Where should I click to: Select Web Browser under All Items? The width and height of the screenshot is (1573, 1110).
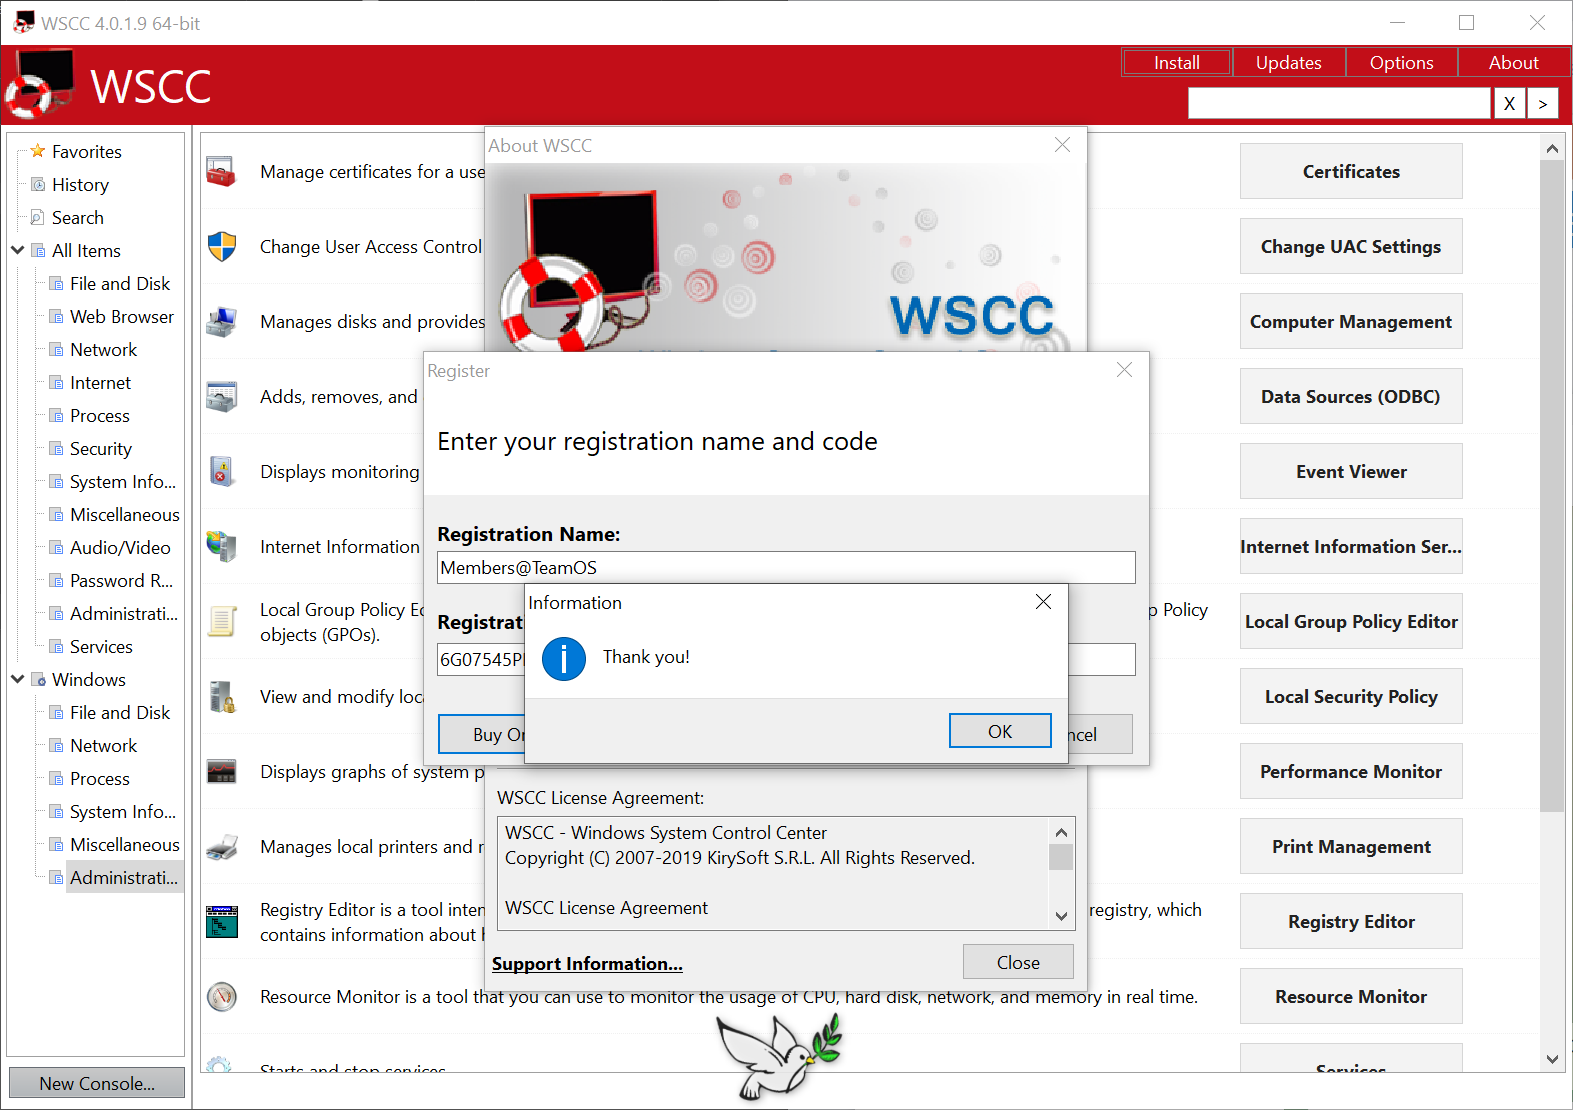tap(122, 317)
